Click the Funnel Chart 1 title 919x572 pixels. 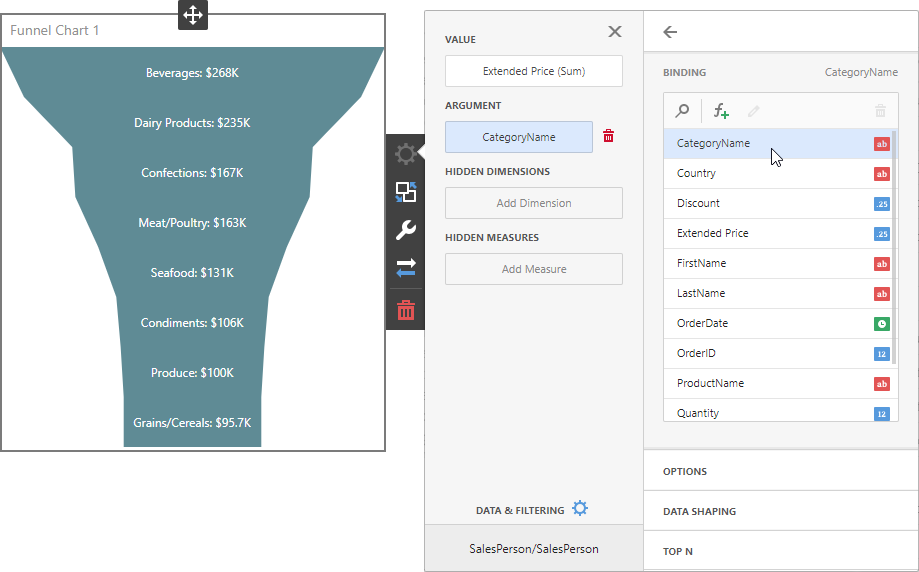pos(55,30)
